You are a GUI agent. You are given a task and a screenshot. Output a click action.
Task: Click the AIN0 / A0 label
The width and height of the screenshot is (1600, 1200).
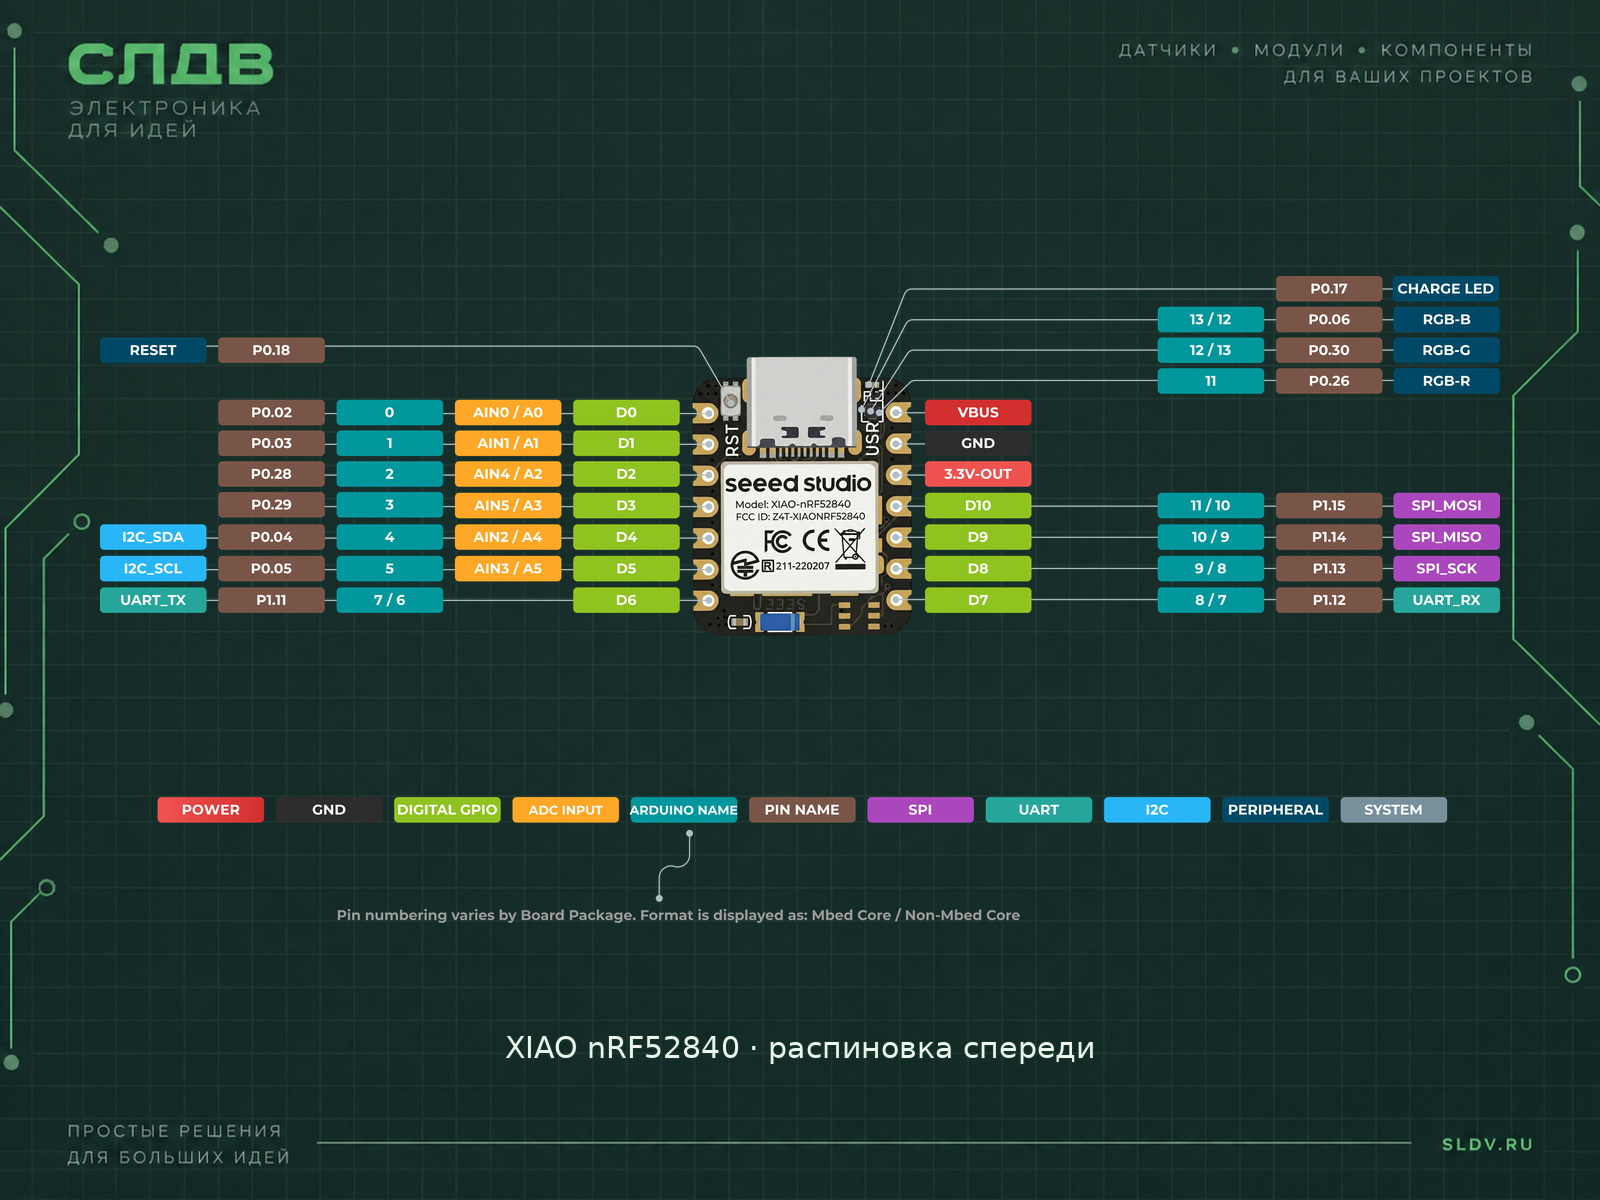coord(508,412)
